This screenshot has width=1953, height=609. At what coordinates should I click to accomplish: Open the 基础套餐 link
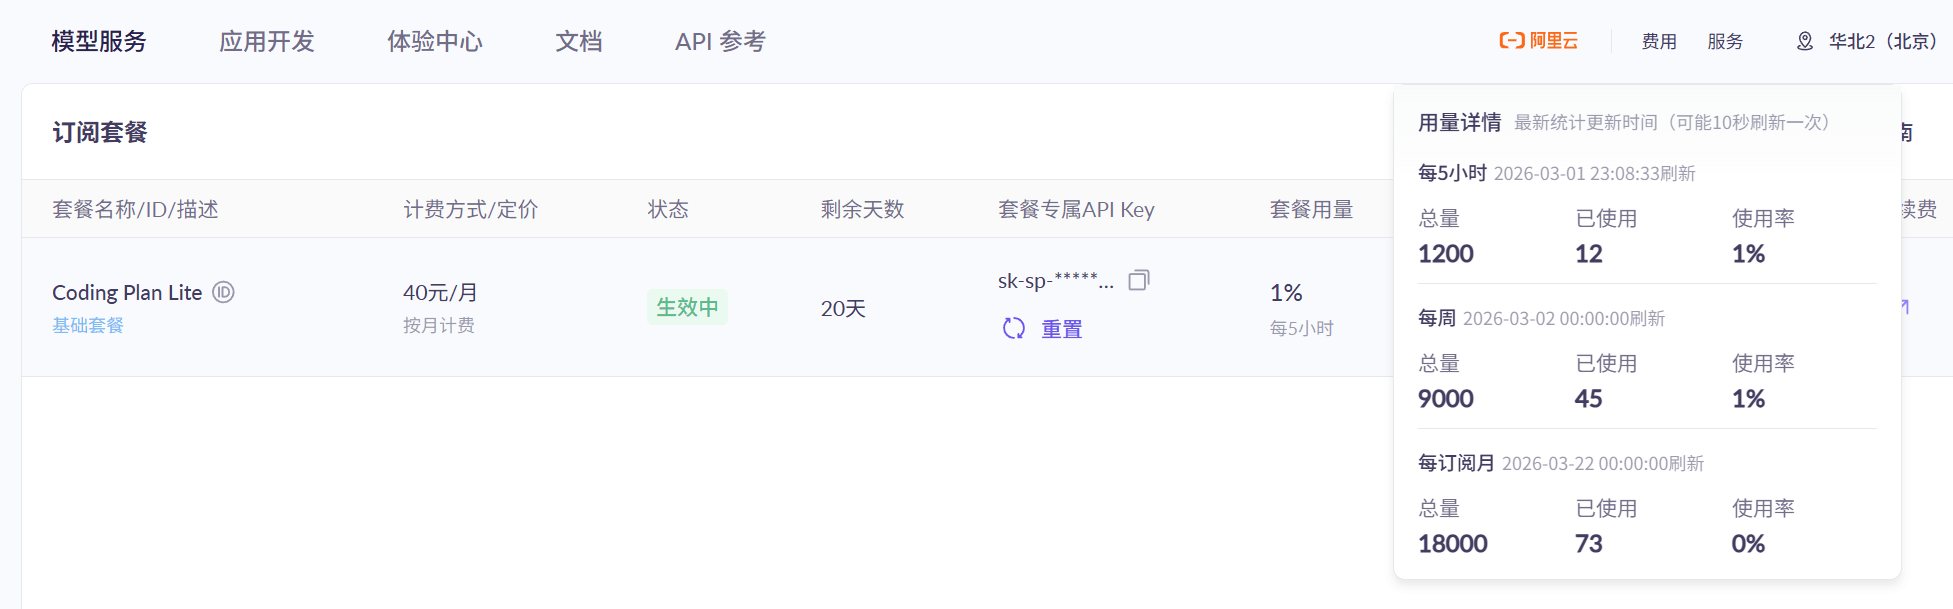88,325
